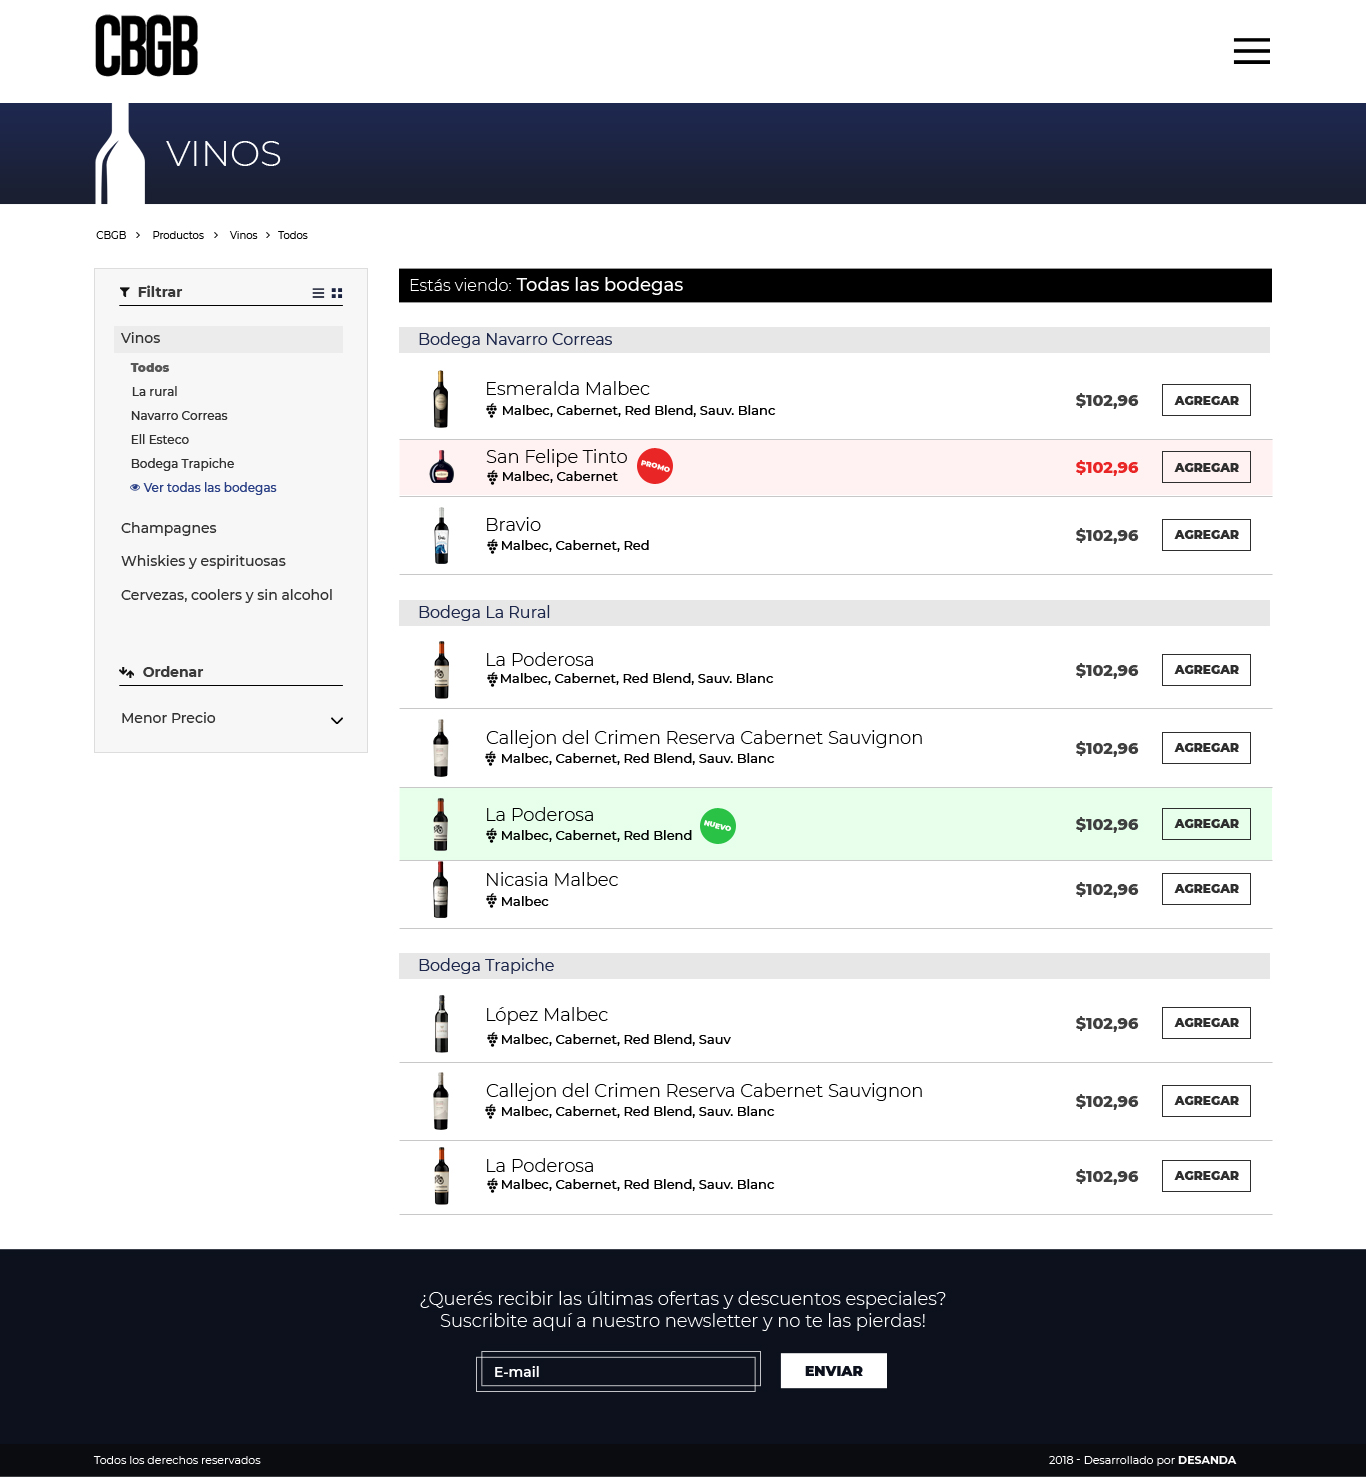1366x1477 pixels.
Task: Go to Vinos breadcrumb link
Action: pos(243,236)
